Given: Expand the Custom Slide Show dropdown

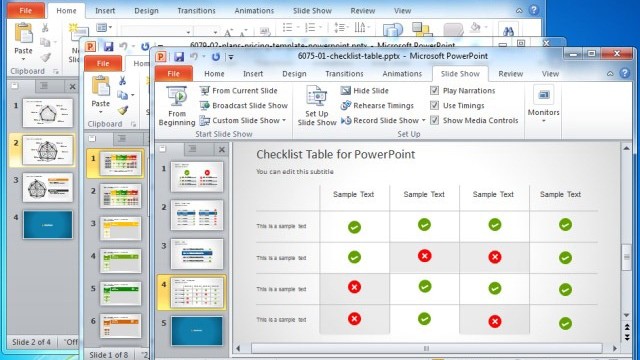Looking at the screenshot, I should [x=284, y=120].
